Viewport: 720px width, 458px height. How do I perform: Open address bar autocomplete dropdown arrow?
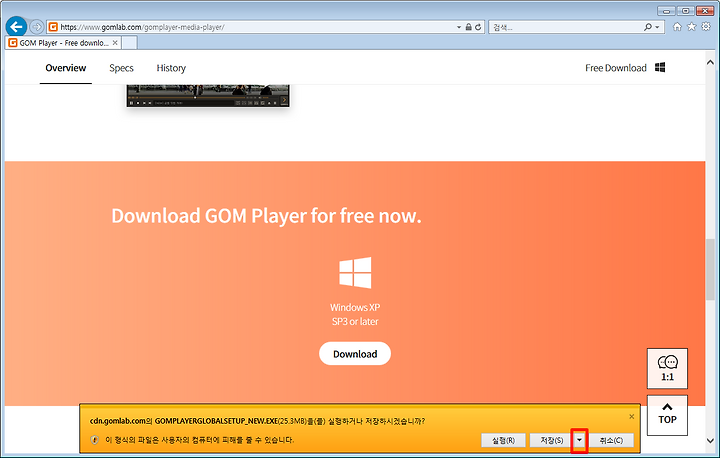click(459, 27)
